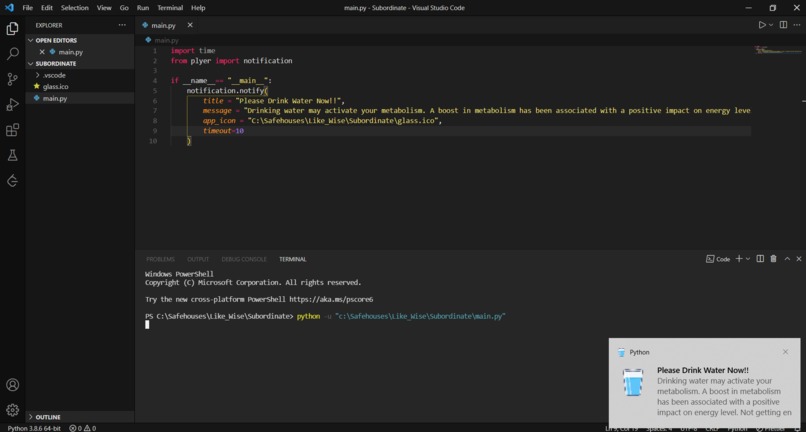Kill the terminal with the trash icon

773,259
